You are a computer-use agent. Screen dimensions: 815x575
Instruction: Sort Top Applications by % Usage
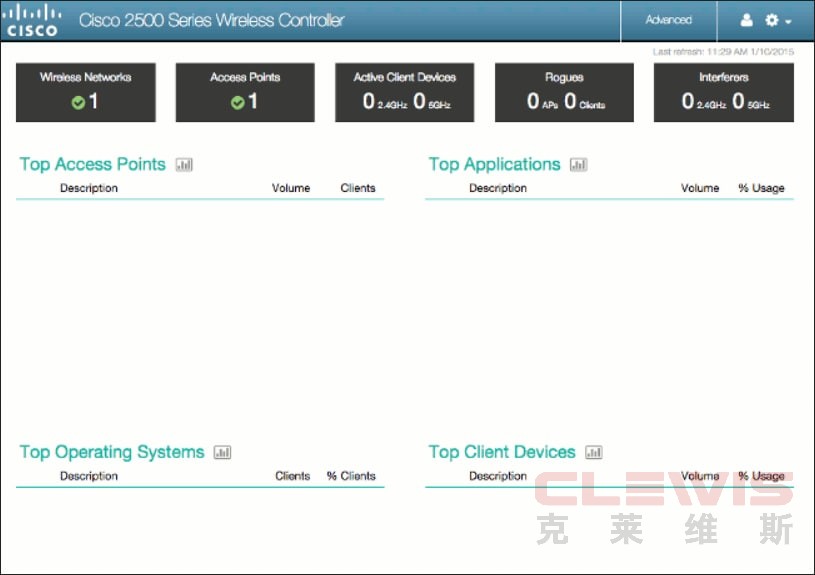pos(761,188)
